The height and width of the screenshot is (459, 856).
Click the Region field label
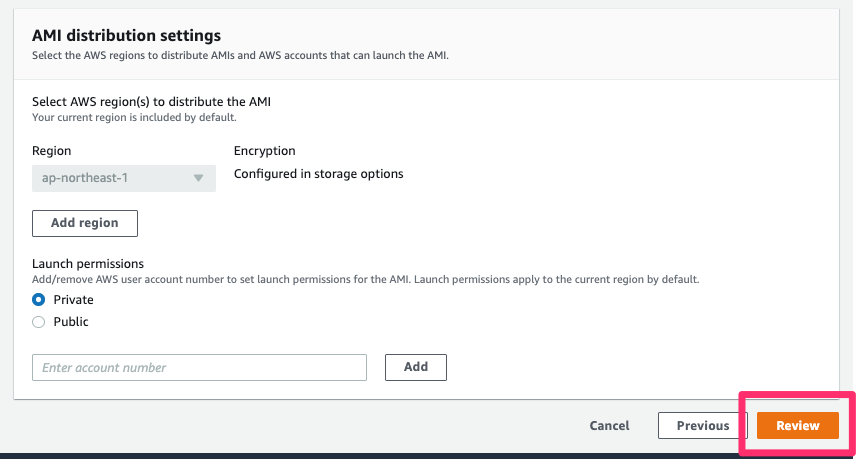[52, 151]
